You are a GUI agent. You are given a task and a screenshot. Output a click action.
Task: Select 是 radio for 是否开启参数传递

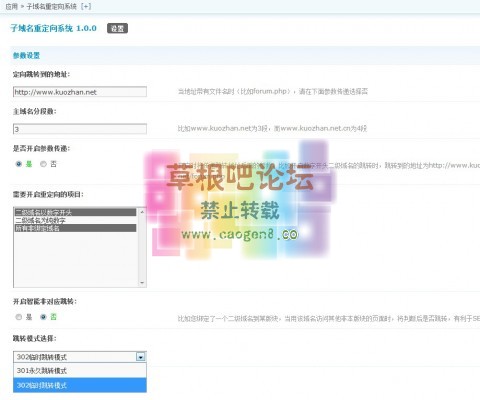tap(19, 164)
